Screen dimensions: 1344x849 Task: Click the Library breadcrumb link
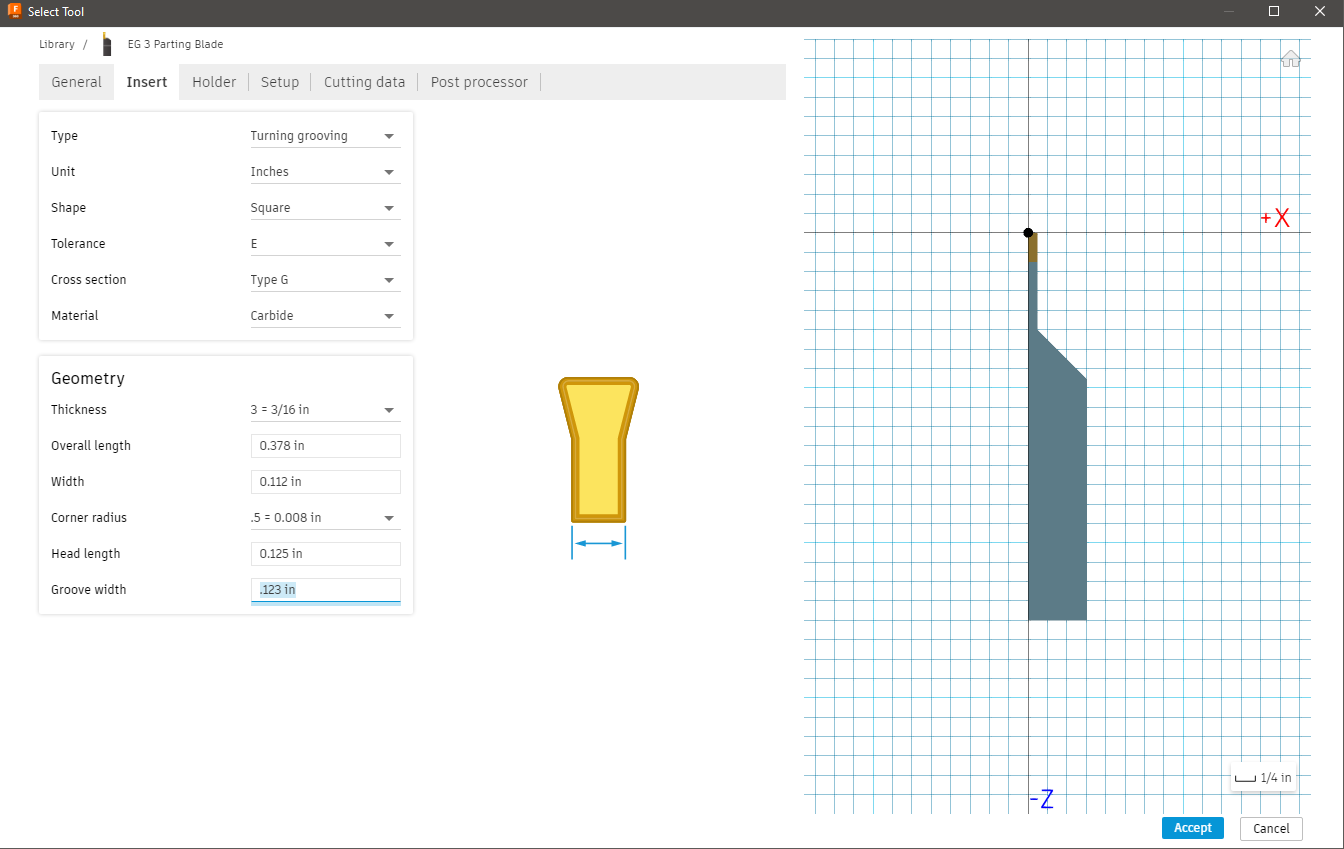click(x=56, y=44)
